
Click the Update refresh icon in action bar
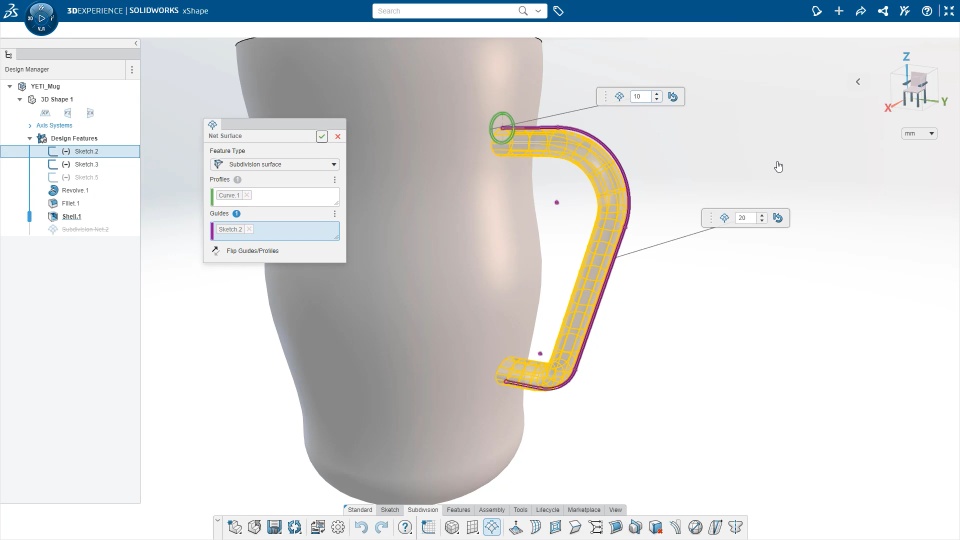point(294,527)
